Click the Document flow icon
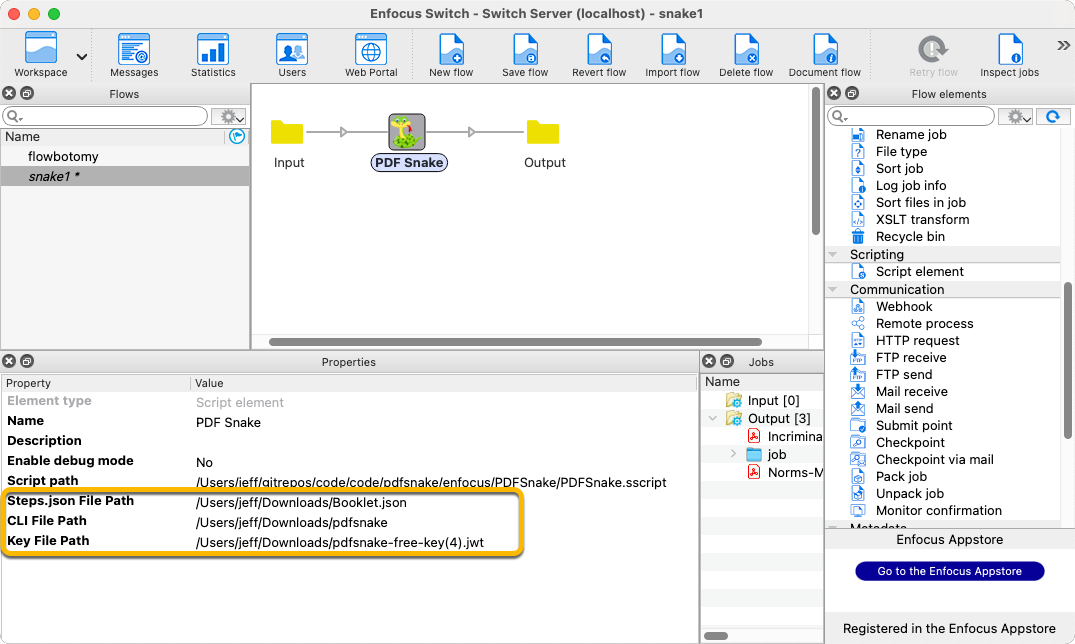The height and width of the screenshot is (644, 1075). (x=825, y=49)
